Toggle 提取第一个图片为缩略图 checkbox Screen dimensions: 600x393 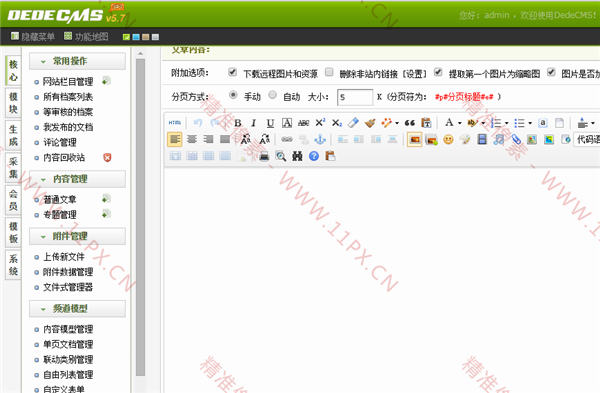(x=438, y=72)
